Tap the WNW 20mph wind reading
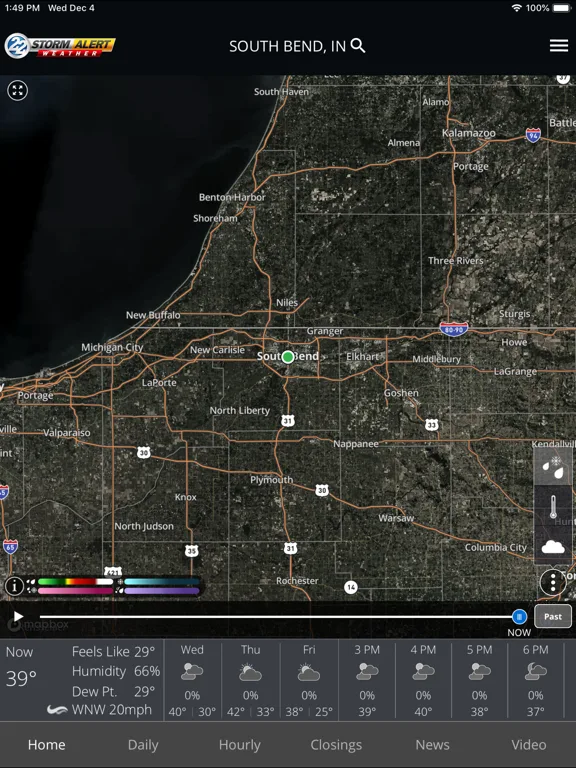The image size is (576, 768). [112, 710]
